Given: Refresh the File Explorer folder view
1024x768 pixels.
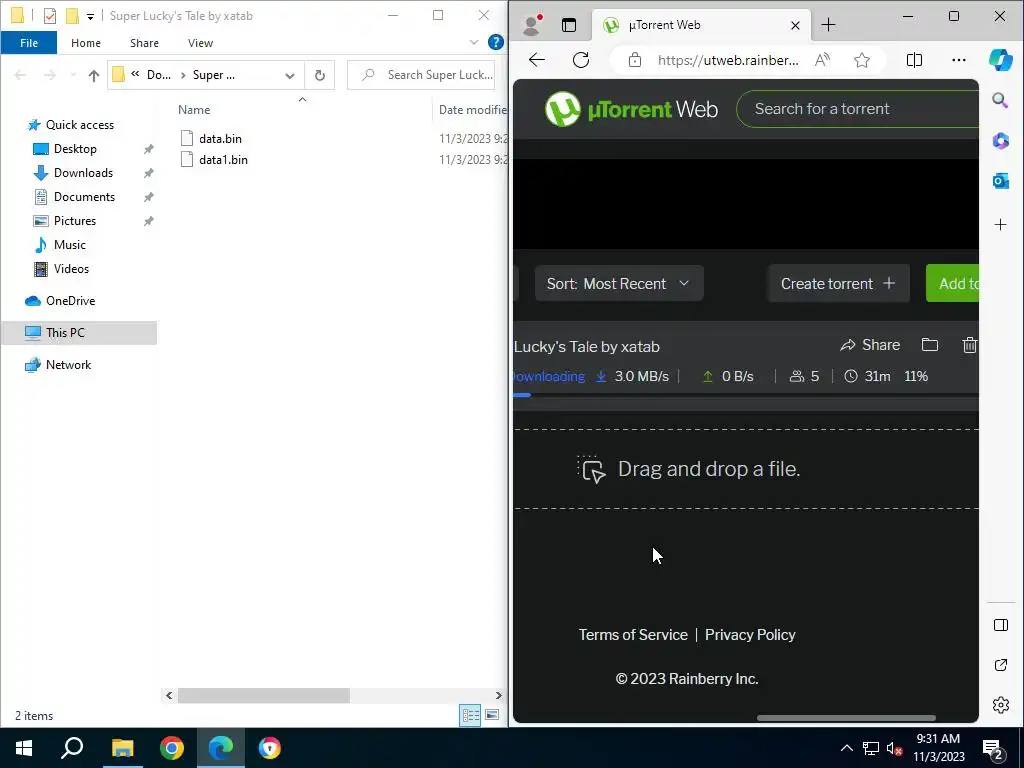Looking at the screenshot, I should 319,75.
